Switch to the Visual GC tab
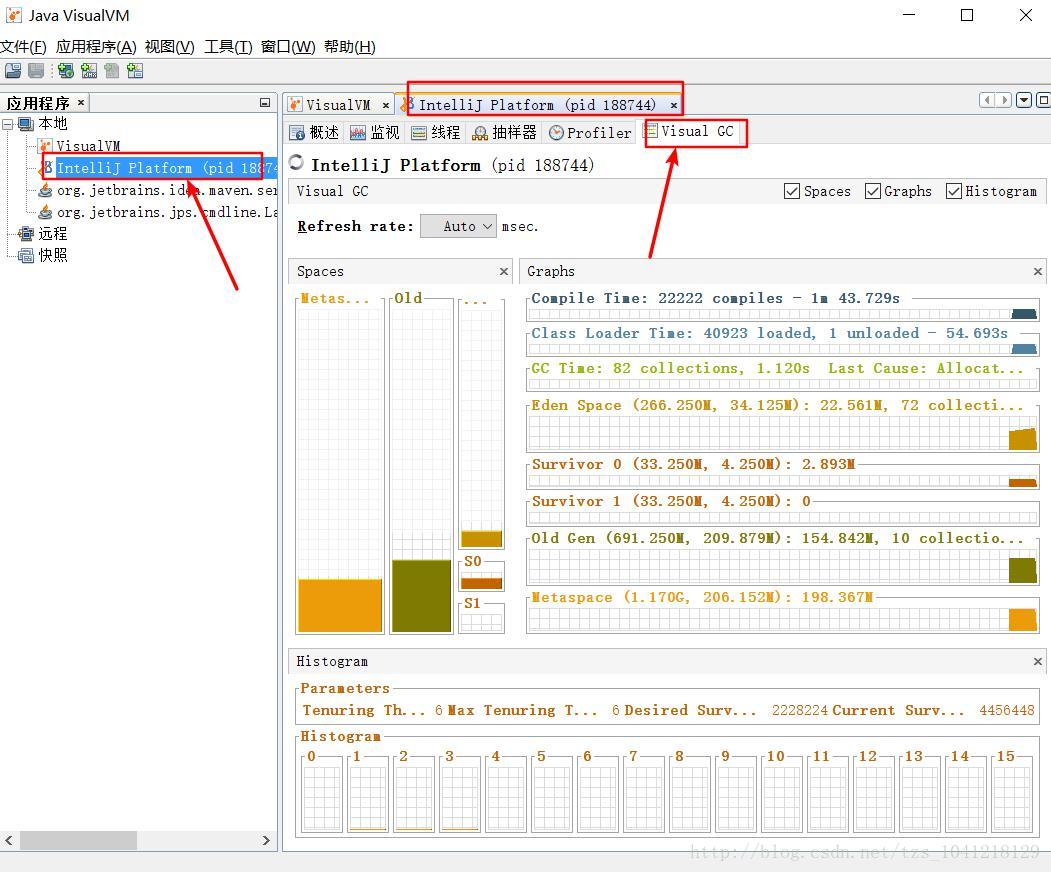The image size is (1051, 872). click(x=690, y=131)
